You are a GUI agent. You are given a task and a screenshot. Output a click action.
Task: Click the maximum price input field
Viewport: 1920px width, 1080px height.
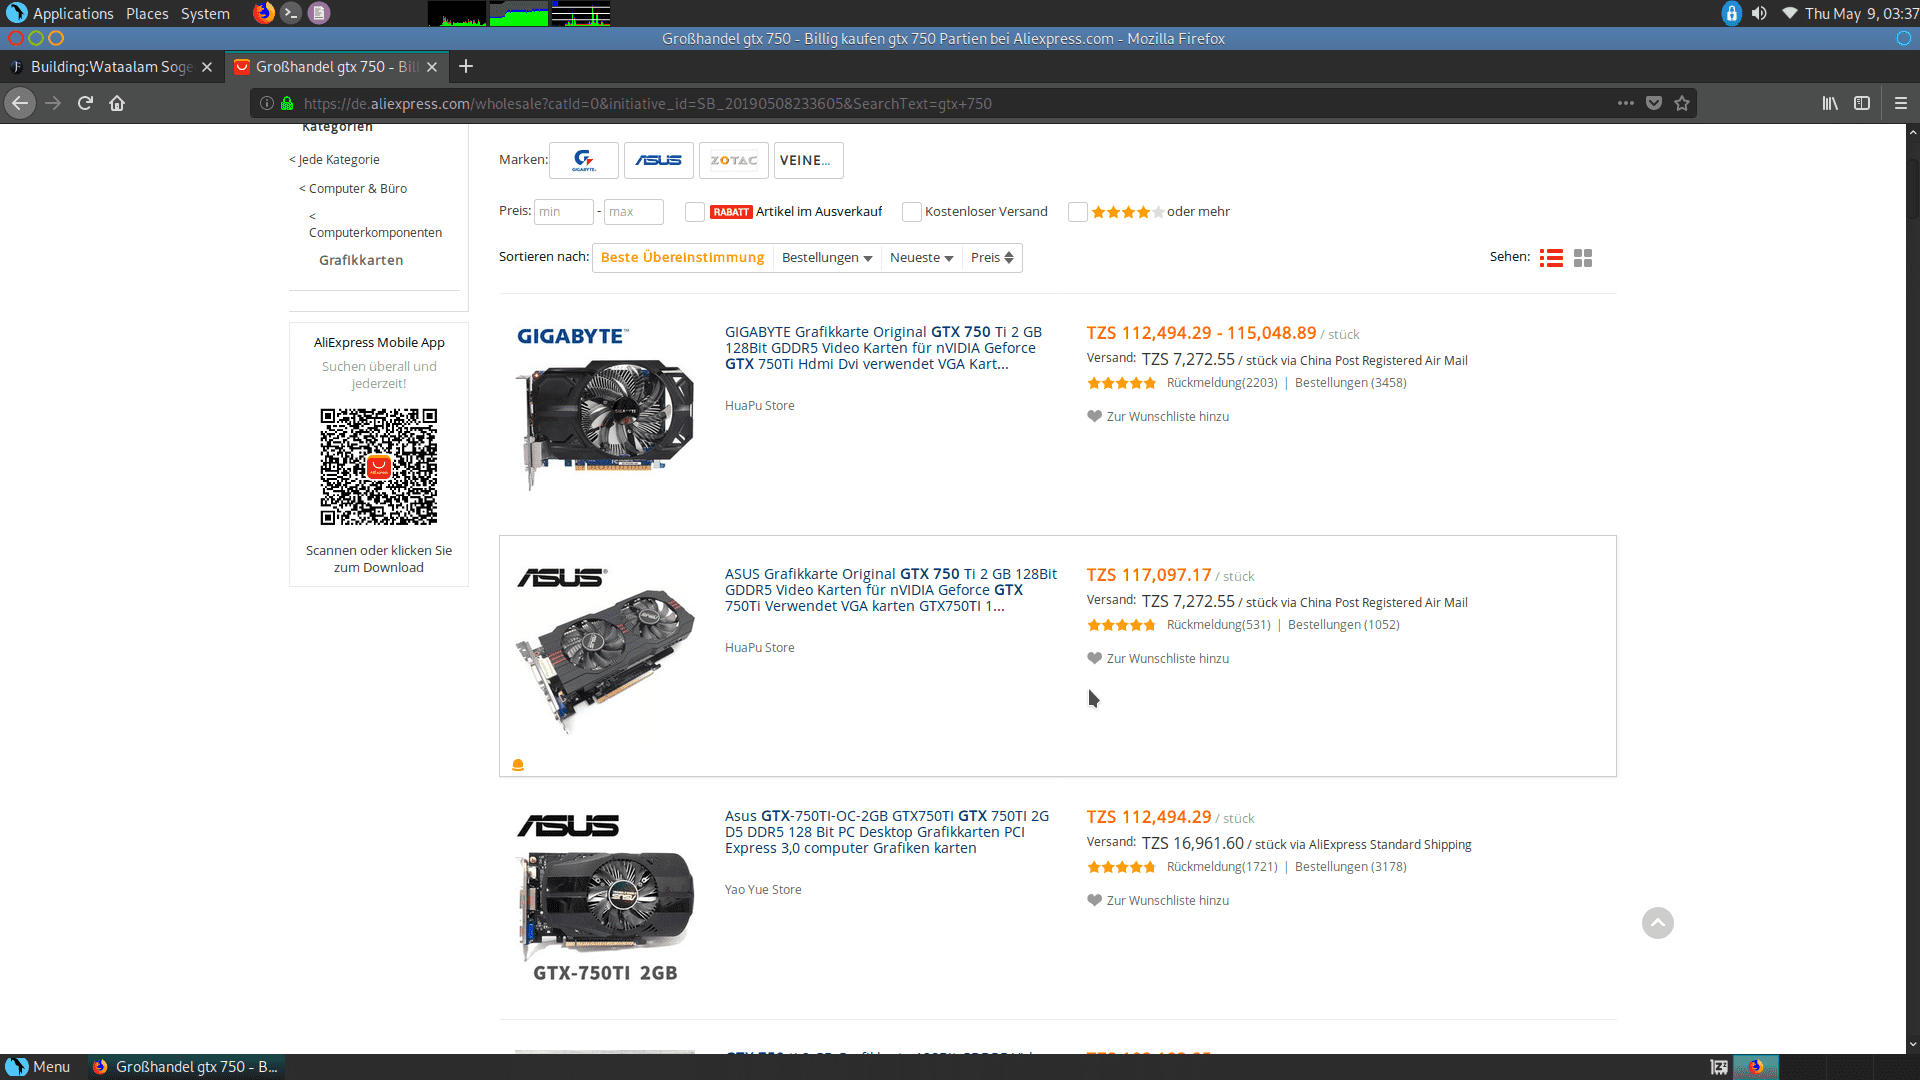[x=634, y=212]
